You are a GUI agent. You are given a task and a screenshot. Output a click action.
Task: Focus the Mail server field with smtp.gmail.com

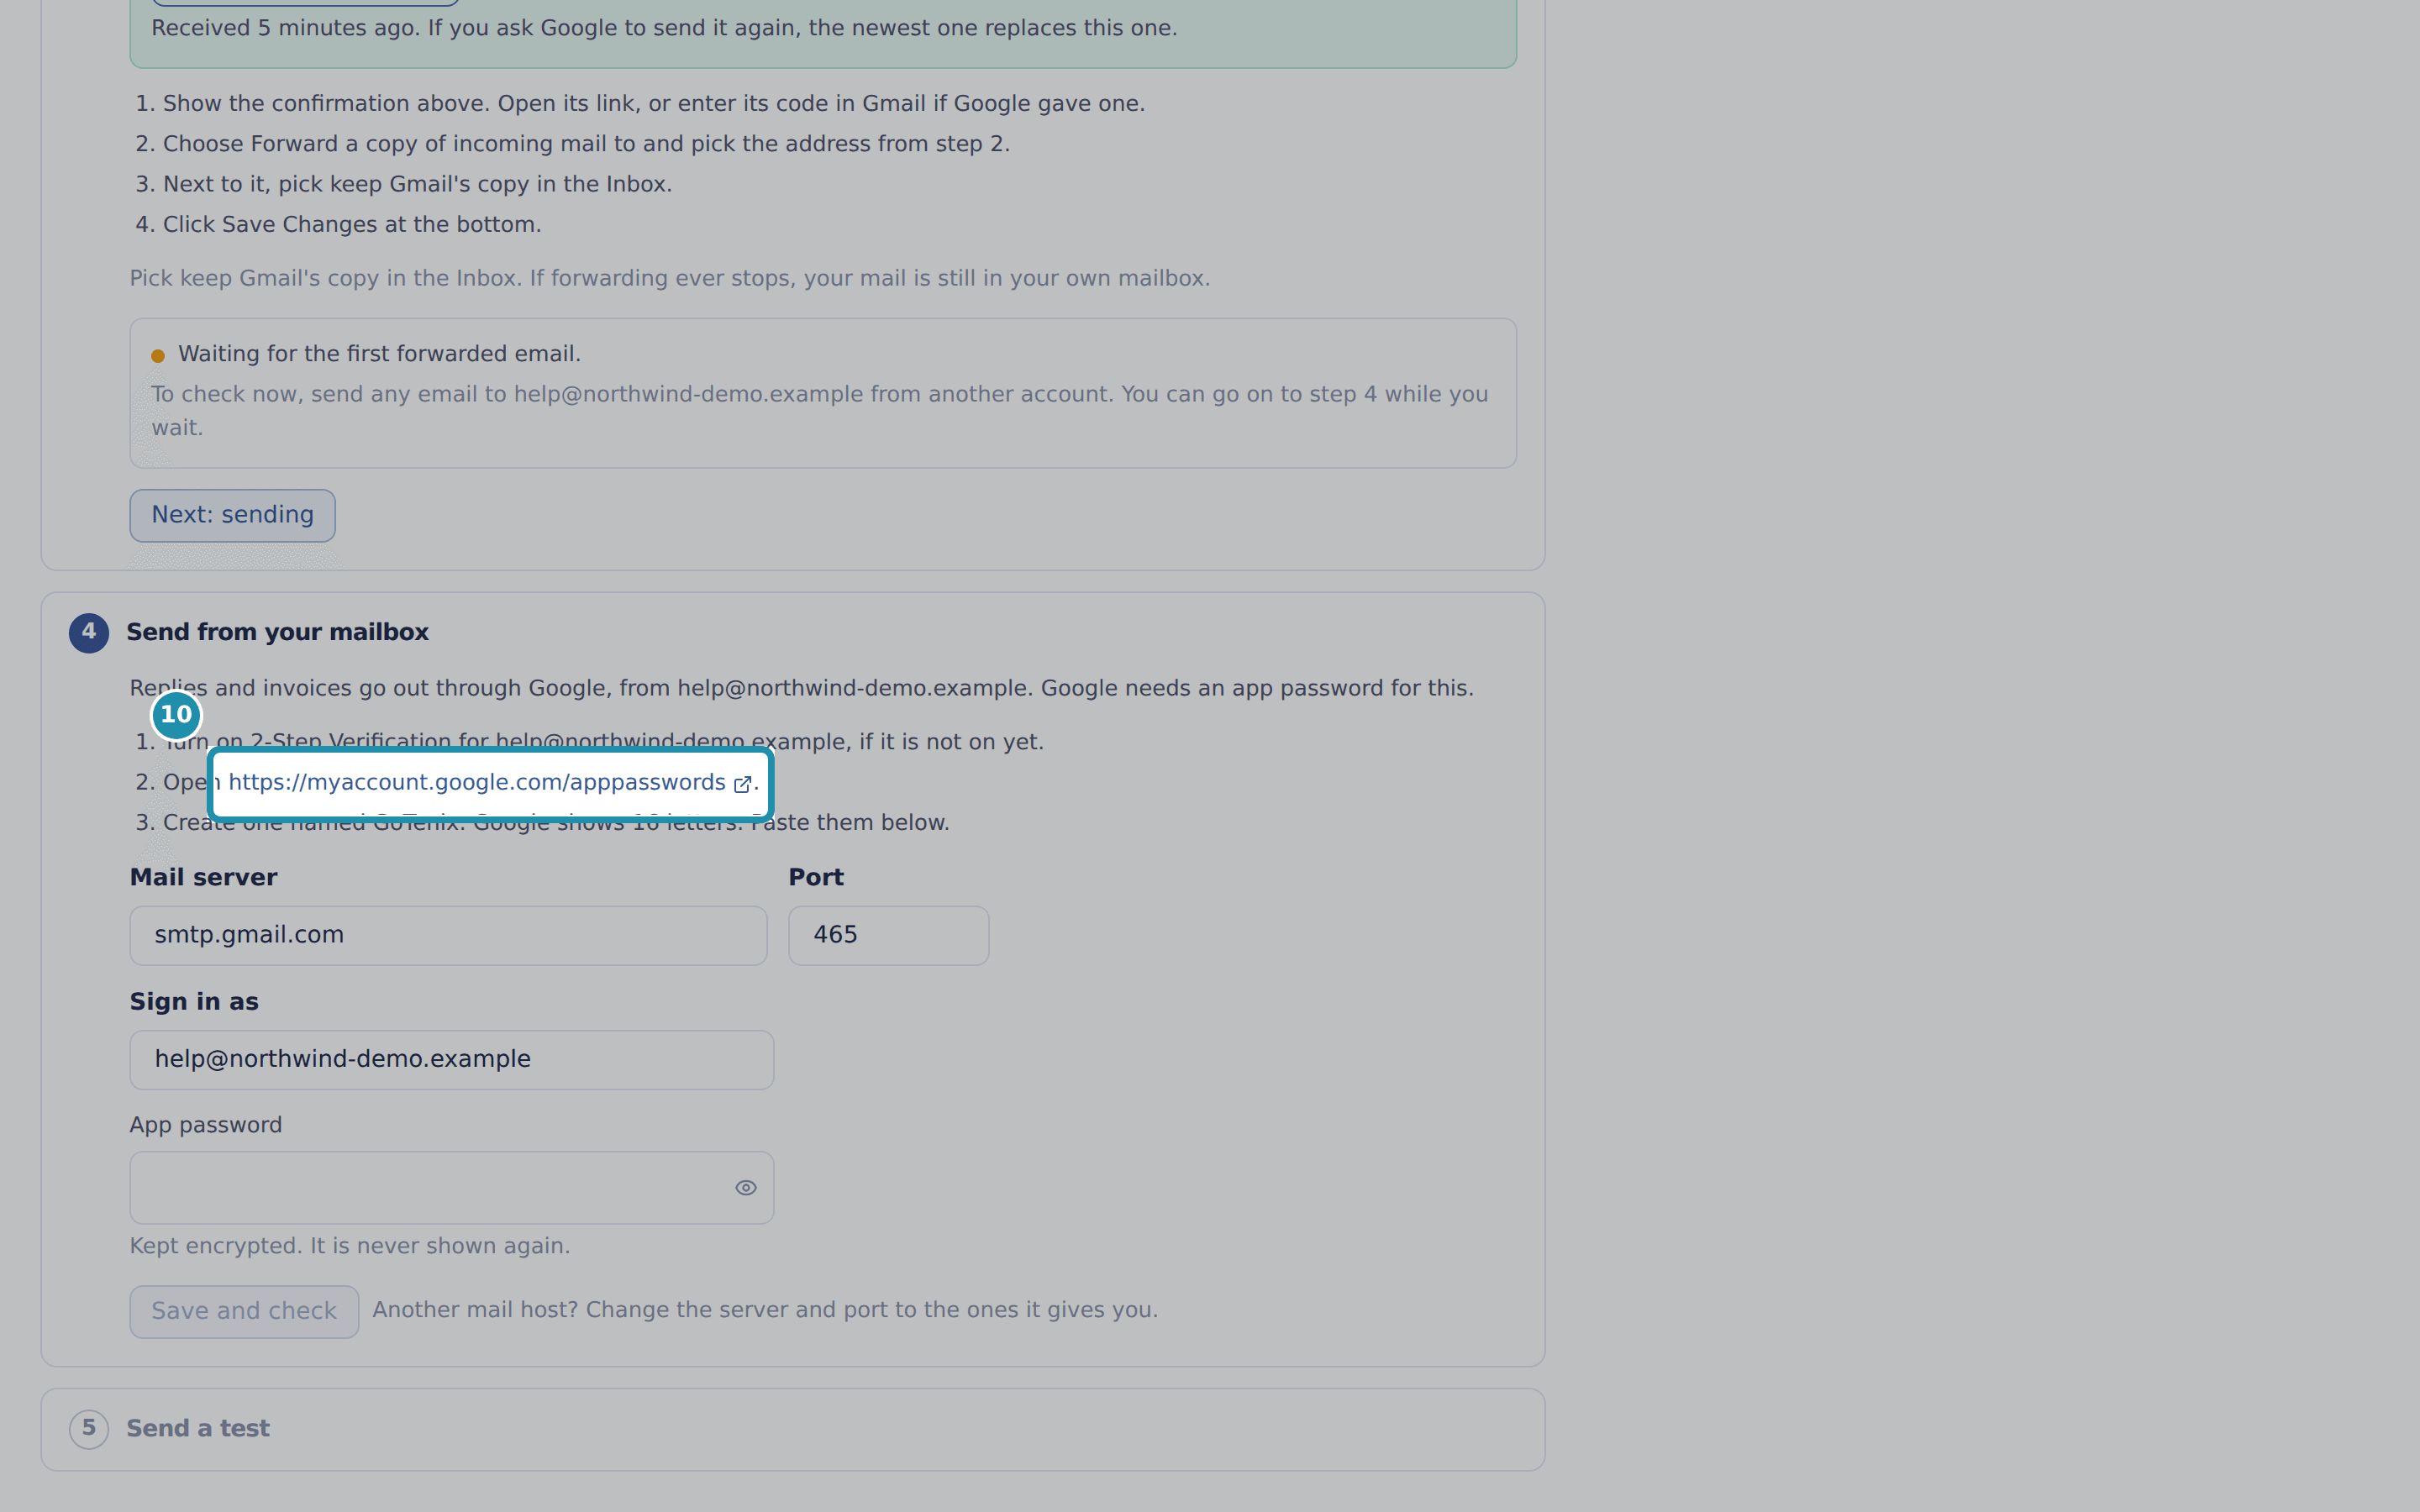[448, 935]
